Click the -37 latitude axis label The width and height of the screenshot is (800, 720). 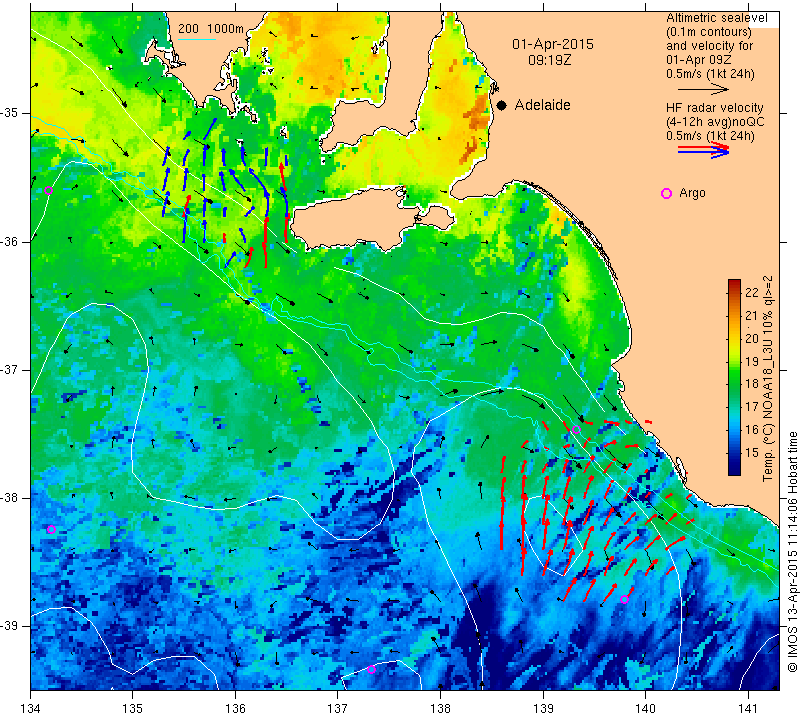click(10, 369)
